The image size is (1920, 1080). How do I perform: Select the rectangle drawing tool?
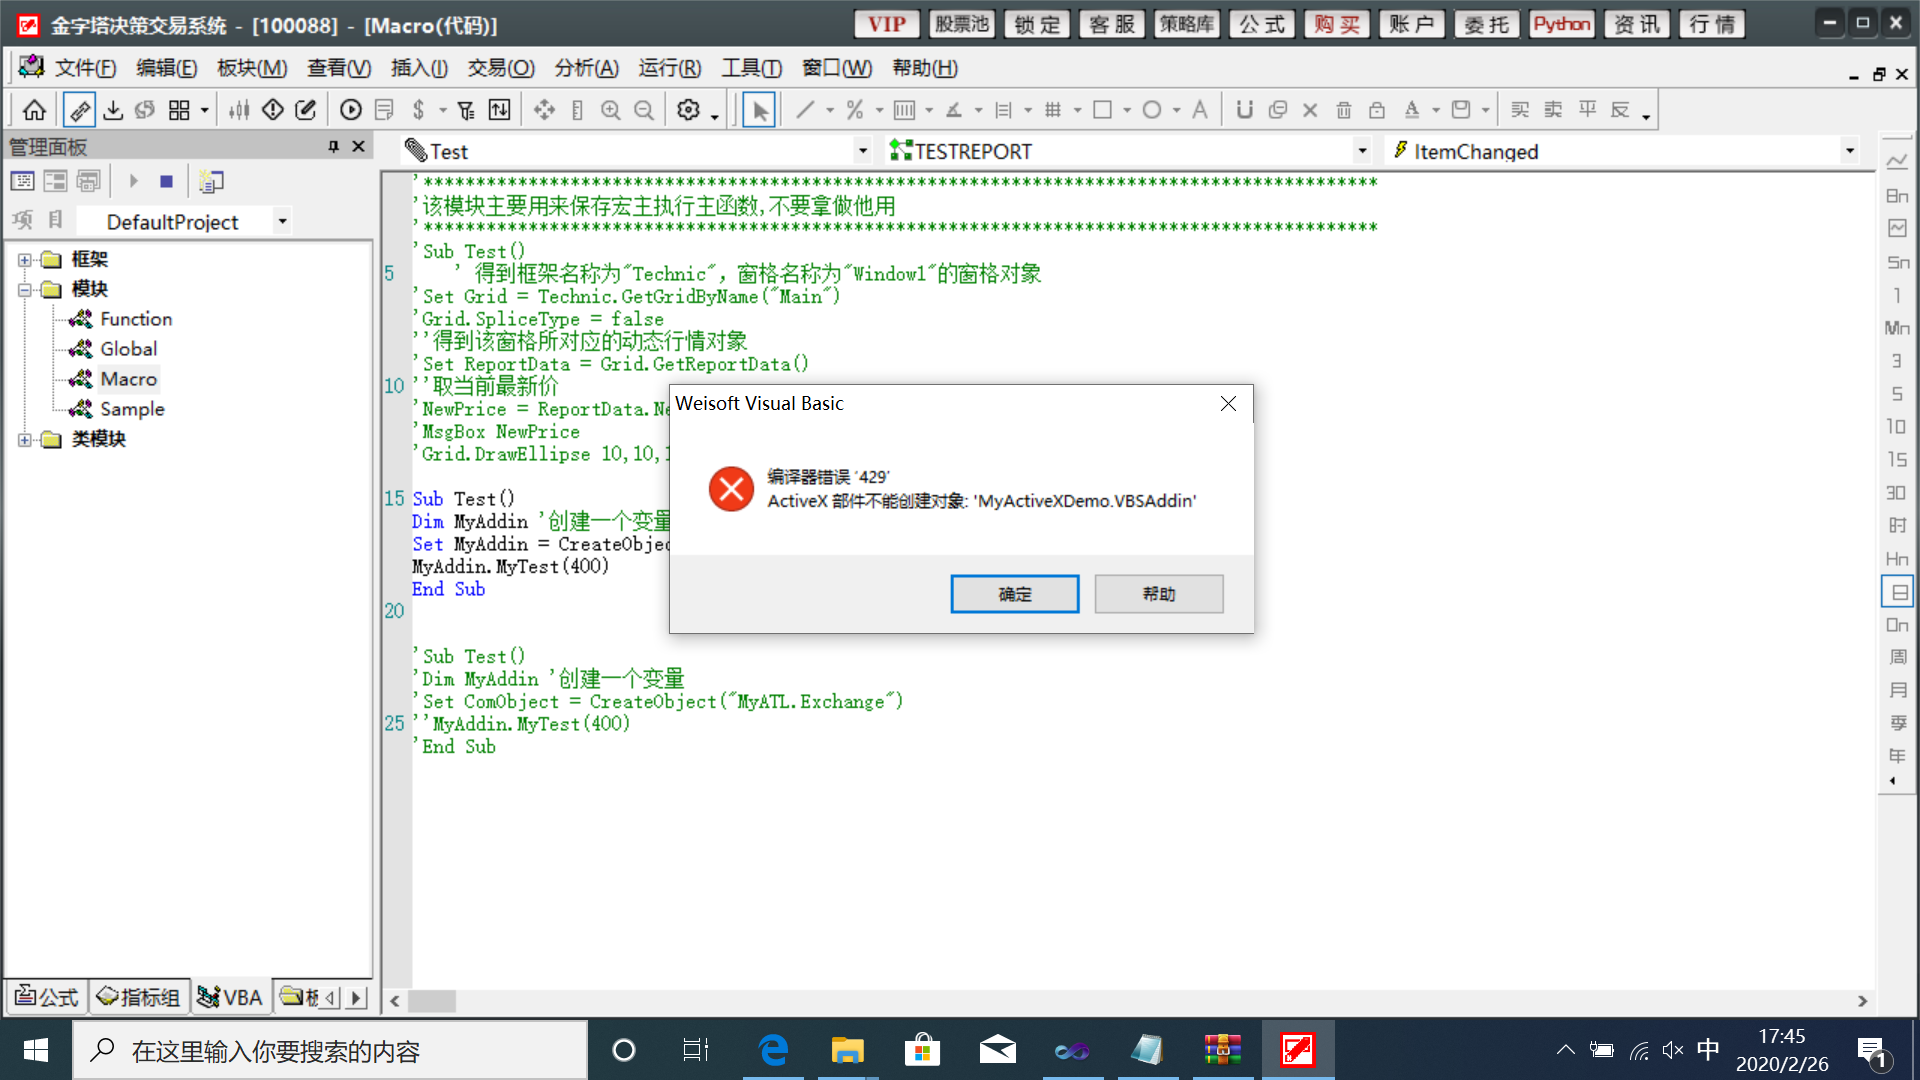(1102, 110)
